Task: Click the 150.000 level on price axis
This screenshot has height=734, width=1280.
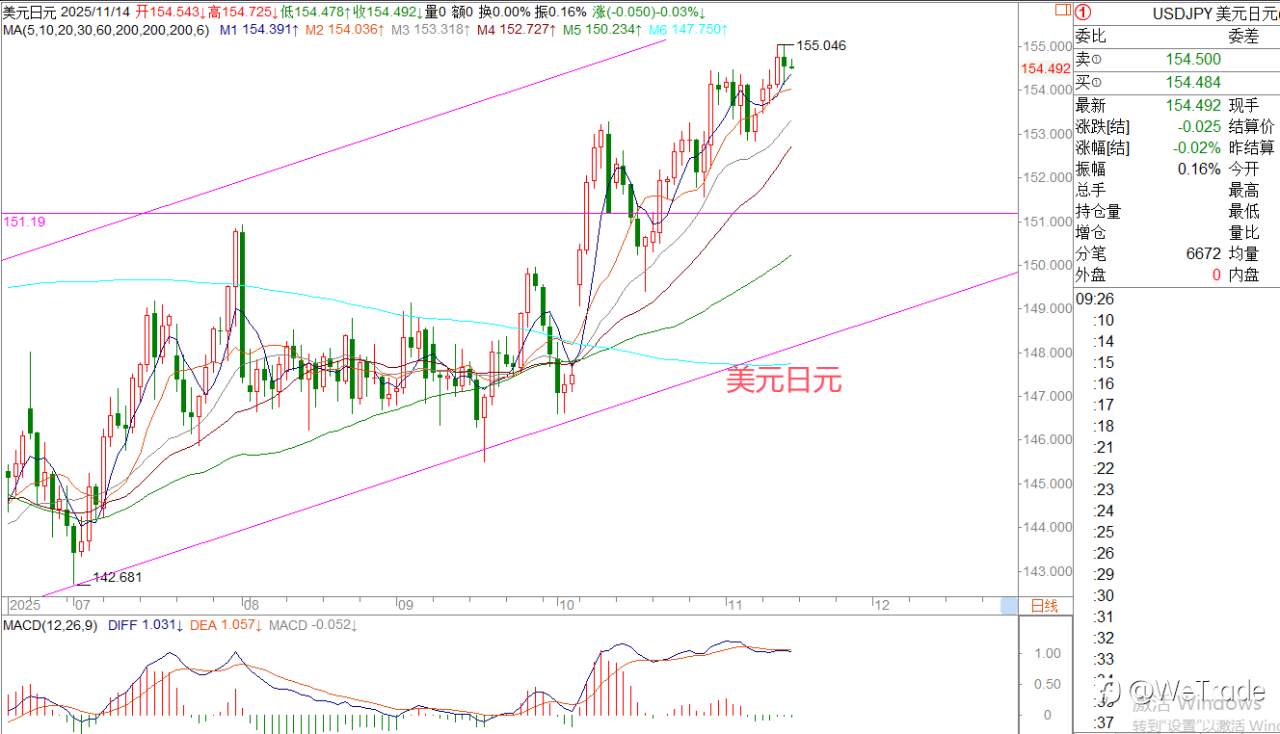Action: click(1046, 265)
